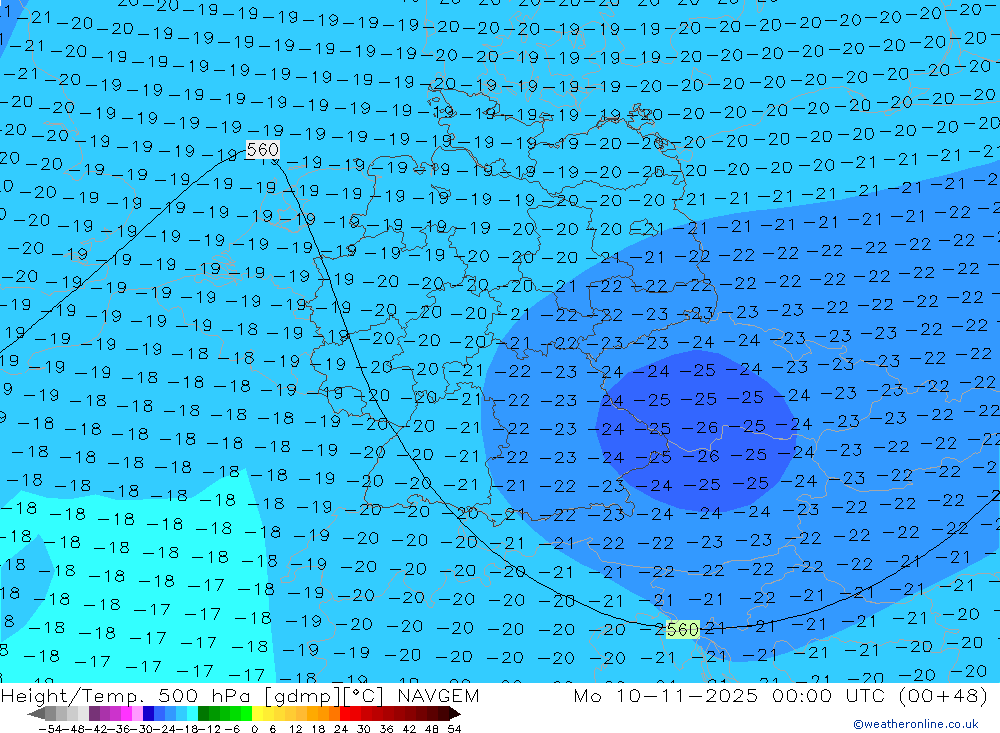
Task: Open the weatheronline.co.uk copyright link
Action: tap(916, 724)
